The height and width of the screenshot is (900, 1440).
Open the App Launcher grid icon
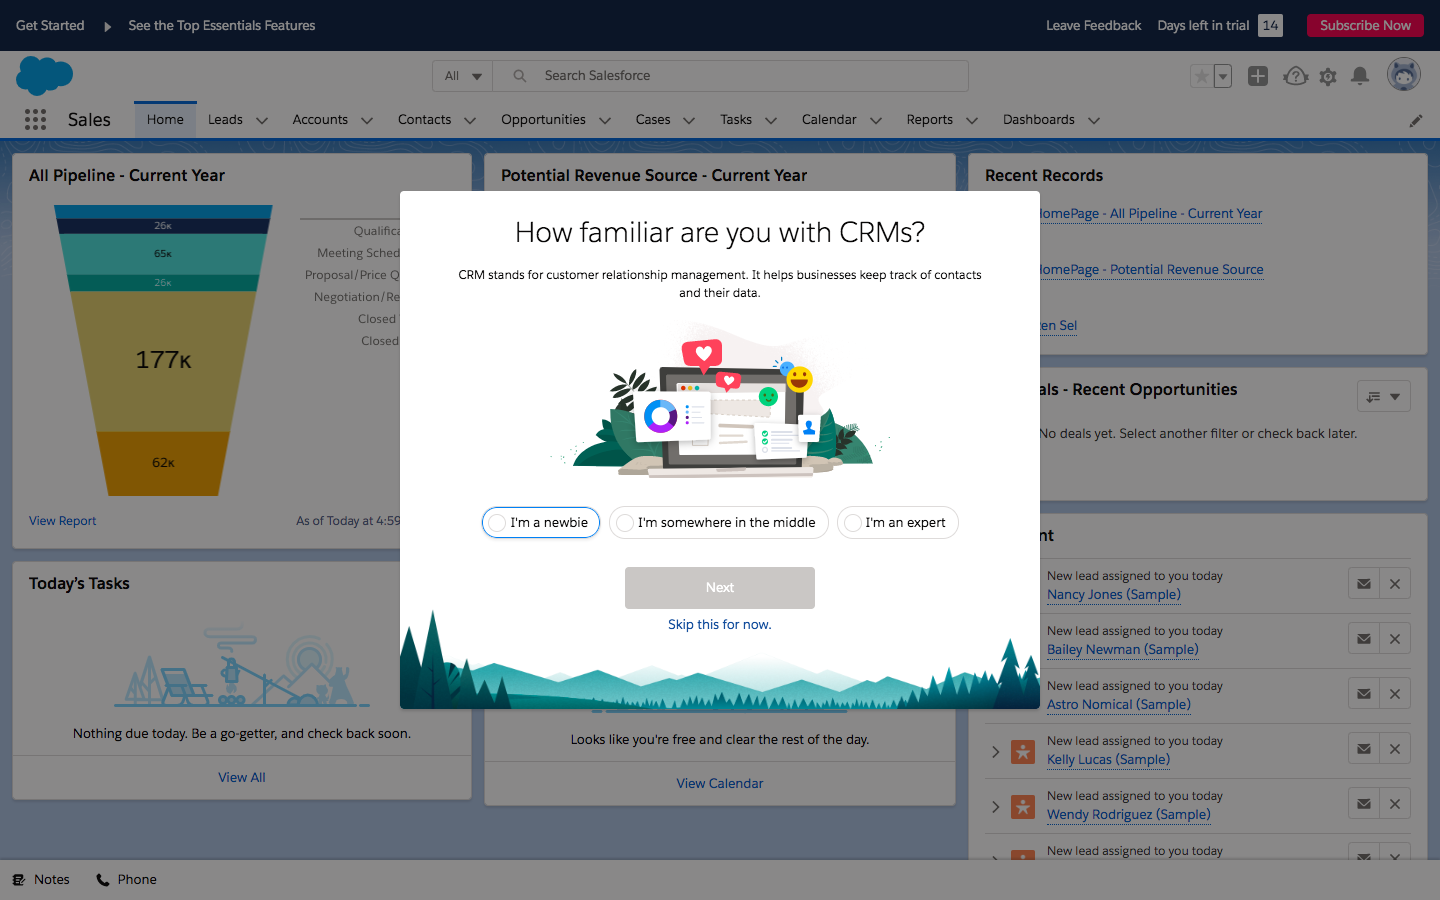click(x=35, y=120)
